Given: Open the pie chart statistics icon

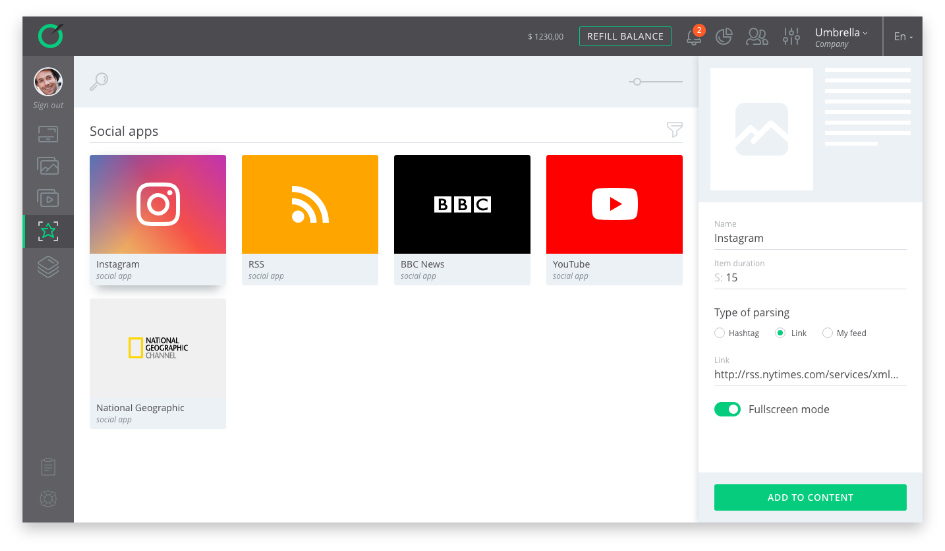Looking at the screenshot, I should pyautogui.click(x=725, y=37).
